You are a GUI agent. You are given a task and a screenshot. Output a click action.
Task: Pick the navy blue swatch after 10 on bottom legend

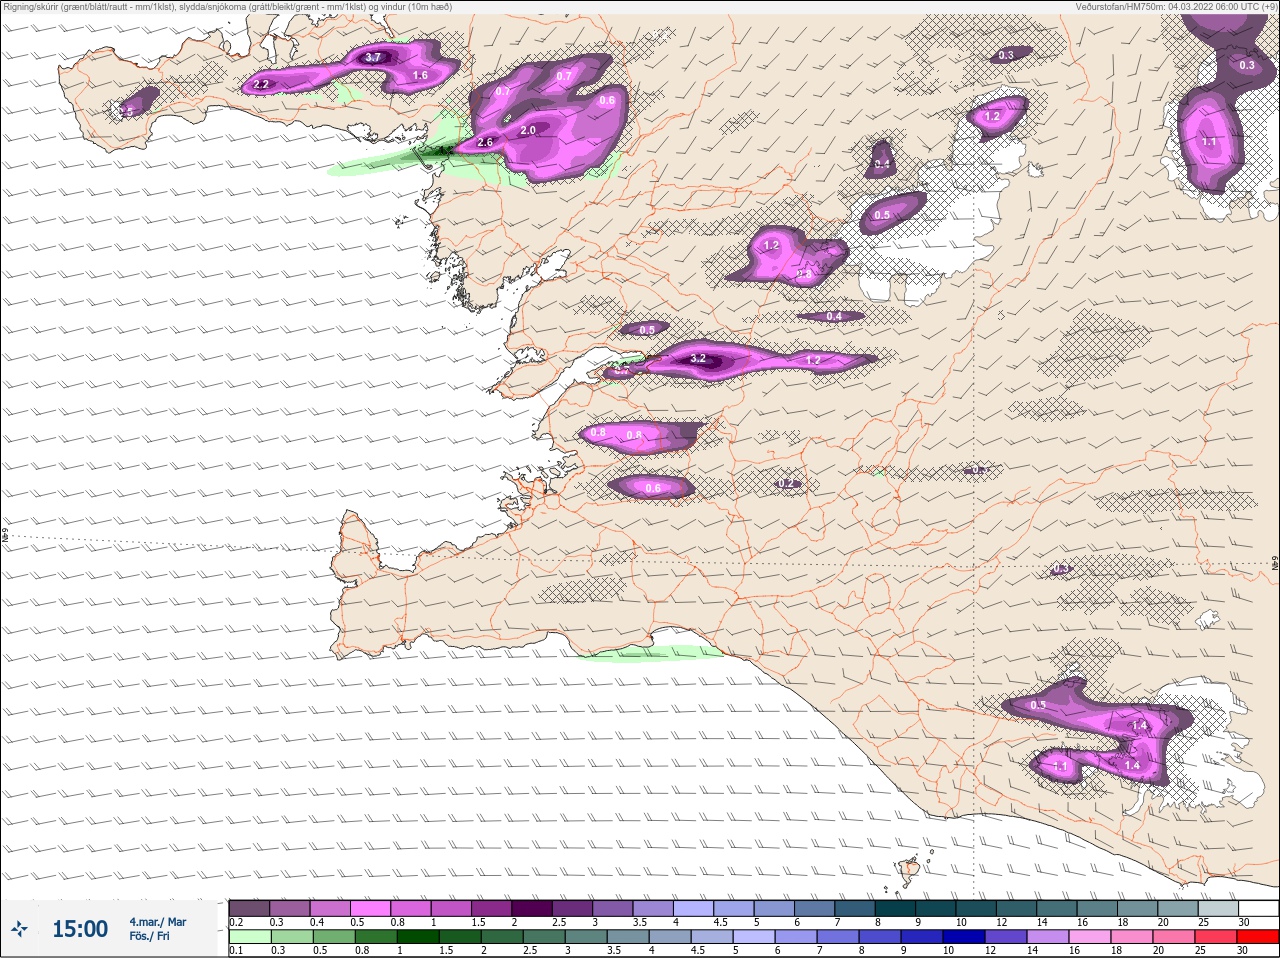pyautogui.click(x=965, y=937)
